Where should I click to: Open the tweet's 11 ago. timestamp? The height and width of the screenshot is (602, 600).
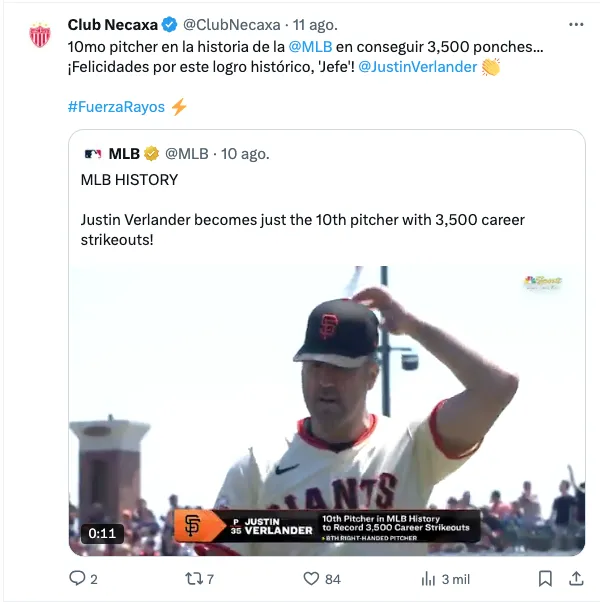pyautogui.click(x=315, y=24)
